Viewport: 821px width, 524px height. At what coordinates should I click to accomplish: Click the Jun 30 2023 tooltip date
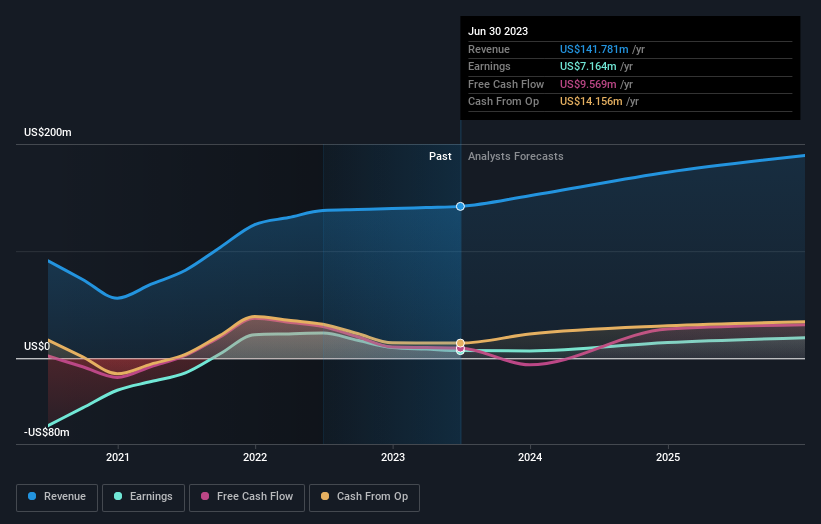pos(498,31)
